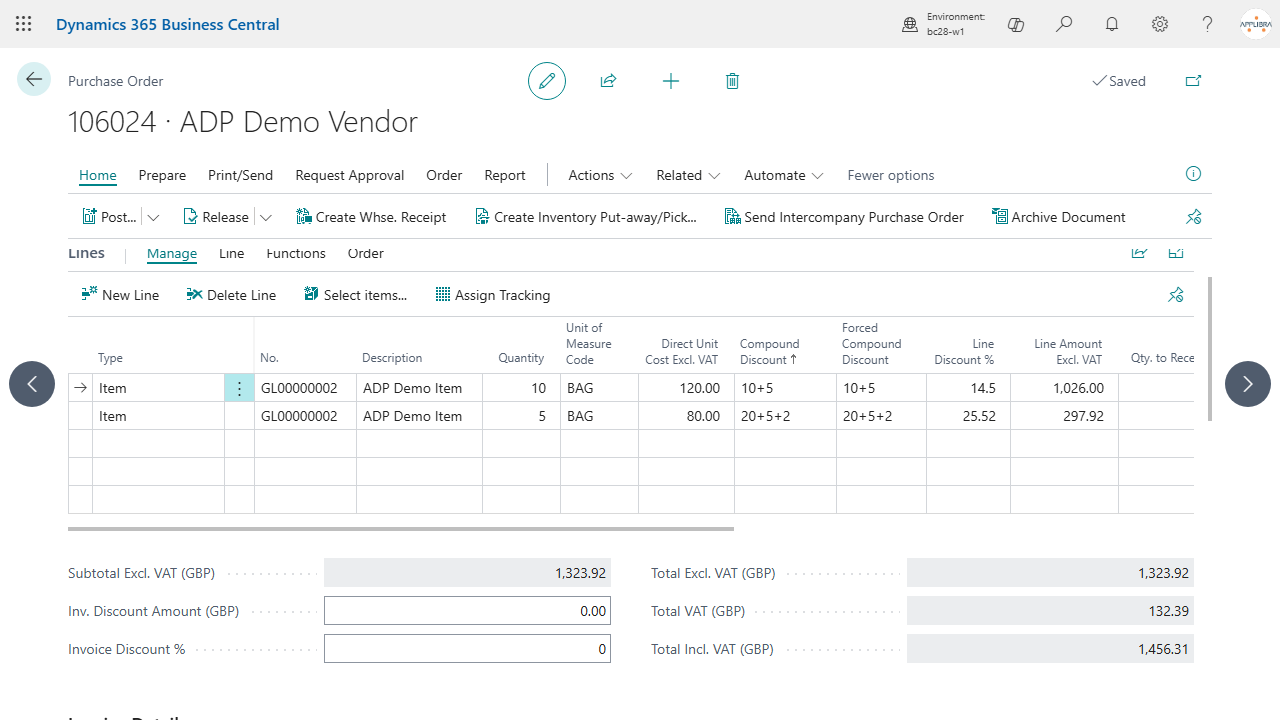Viewport: 1280px width, 720px height.
Task: Open row options for first line
Action: (239, 388)
